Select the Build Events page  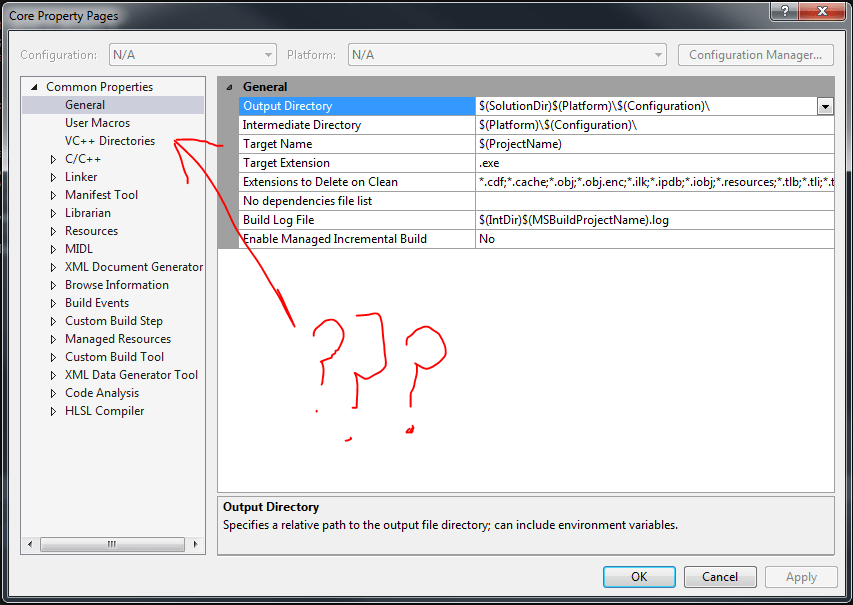[96, 302]
